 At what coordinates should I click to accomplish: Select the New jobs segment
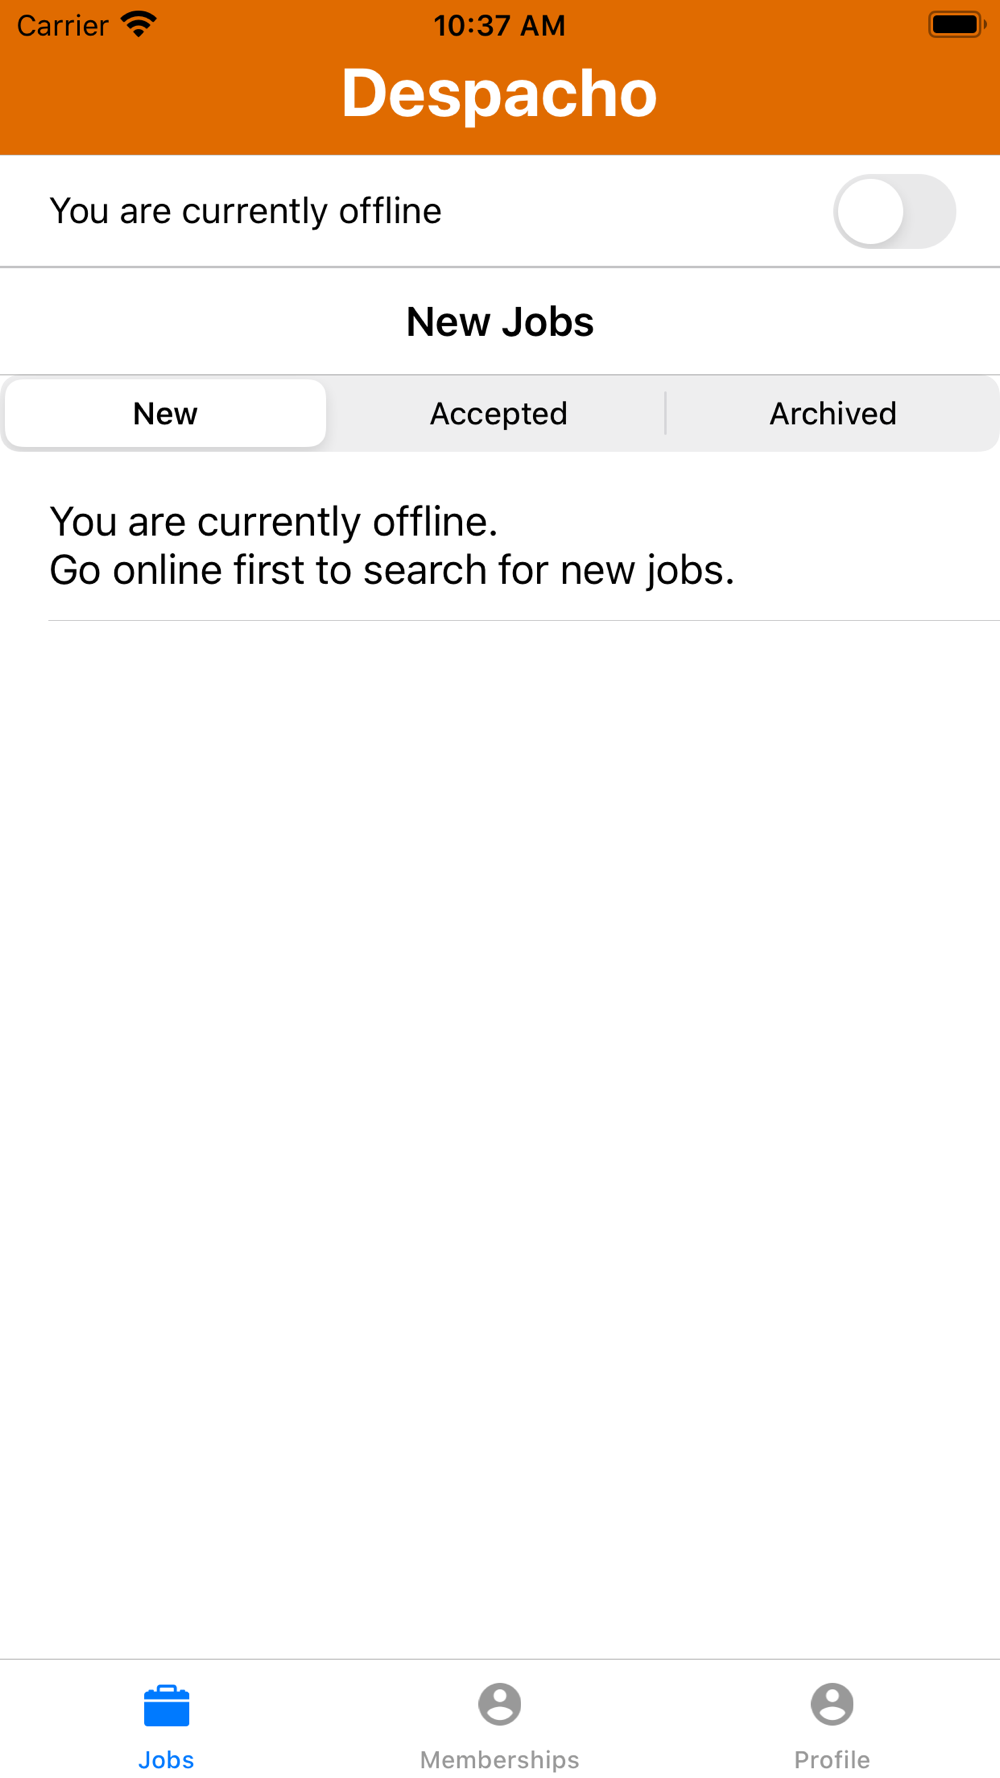tap(166, 413)
